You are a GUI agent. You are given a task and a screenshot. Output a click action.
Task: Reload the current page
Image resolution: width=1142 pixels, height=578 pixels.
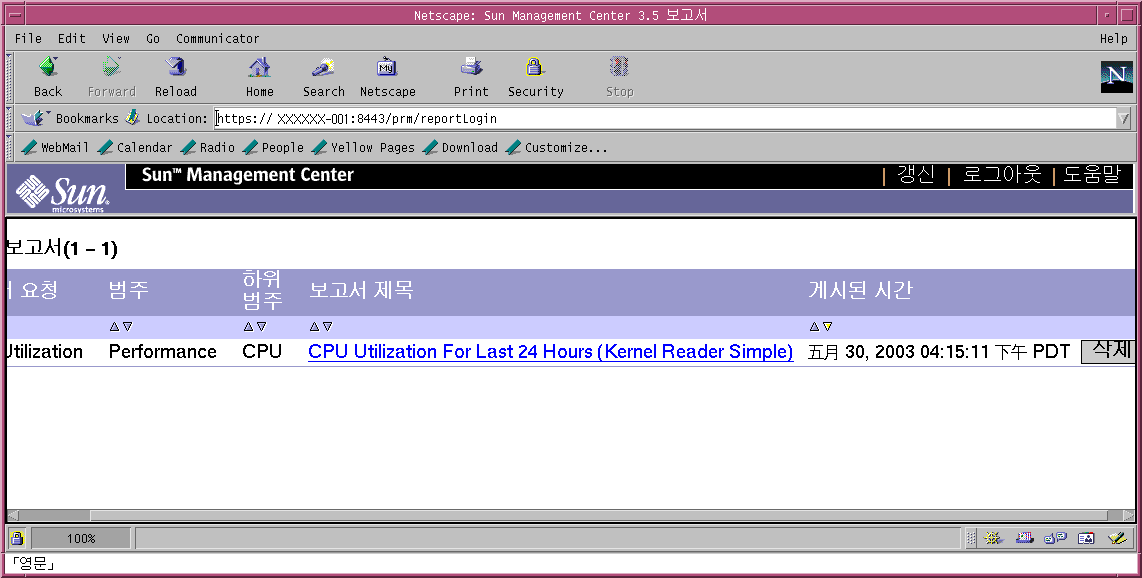click(x=176, y=76)
